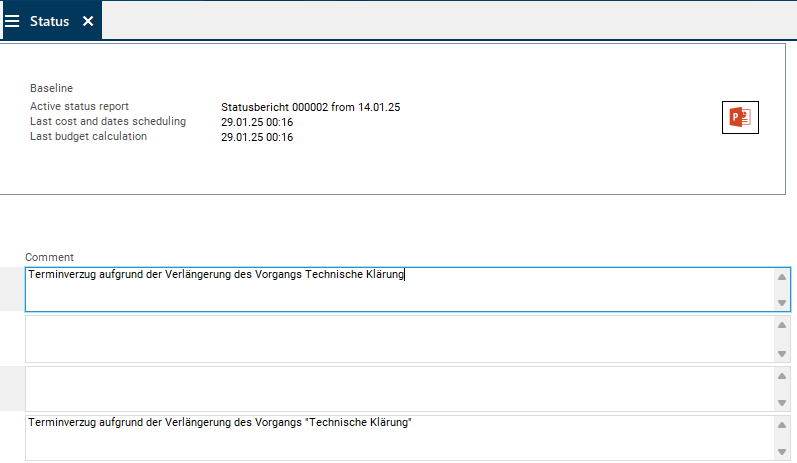Click scroll down arrow in fourth comment field
Screen dimensions: 797x463
point(781,452)
